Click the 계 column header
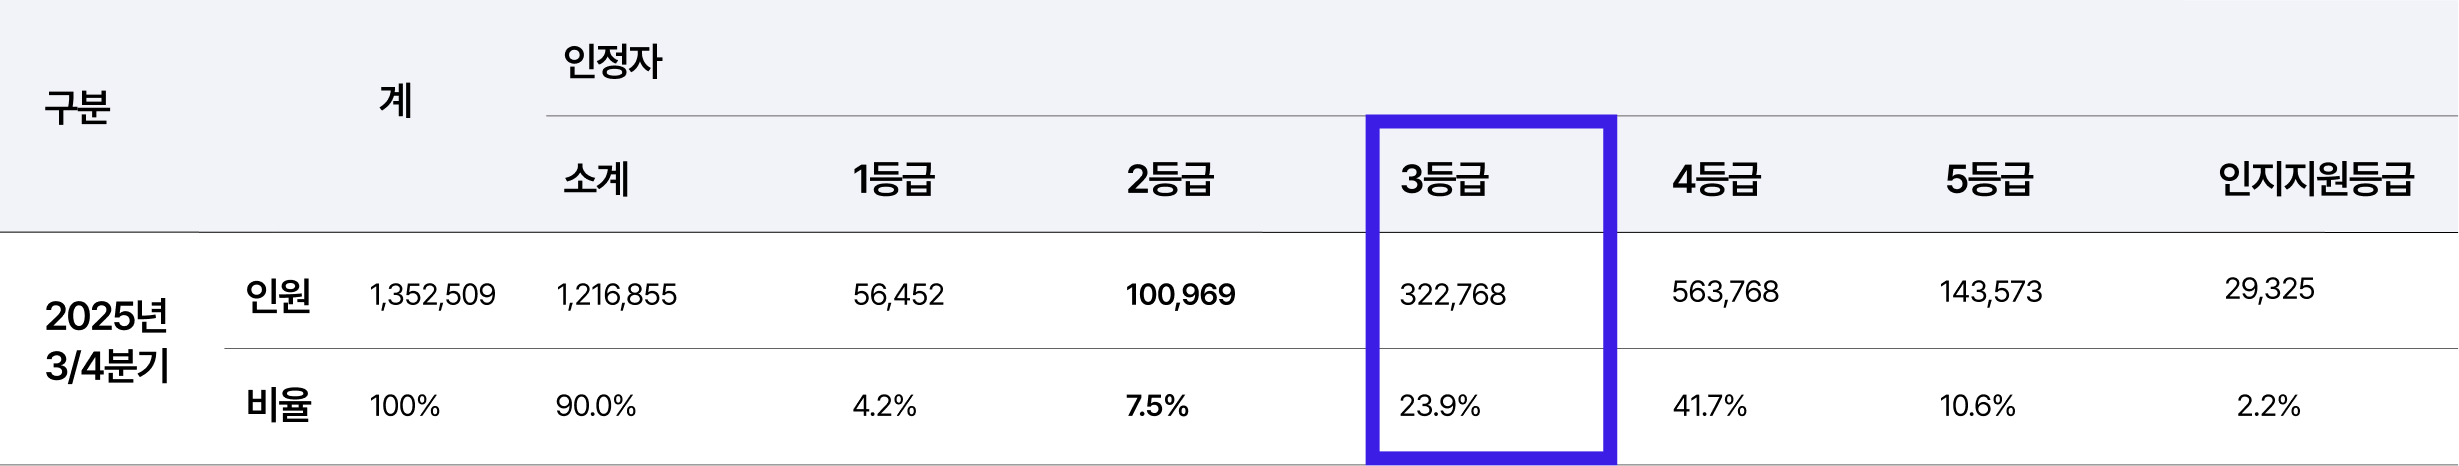The image size is (2459, 466). (x=396, y=101)
